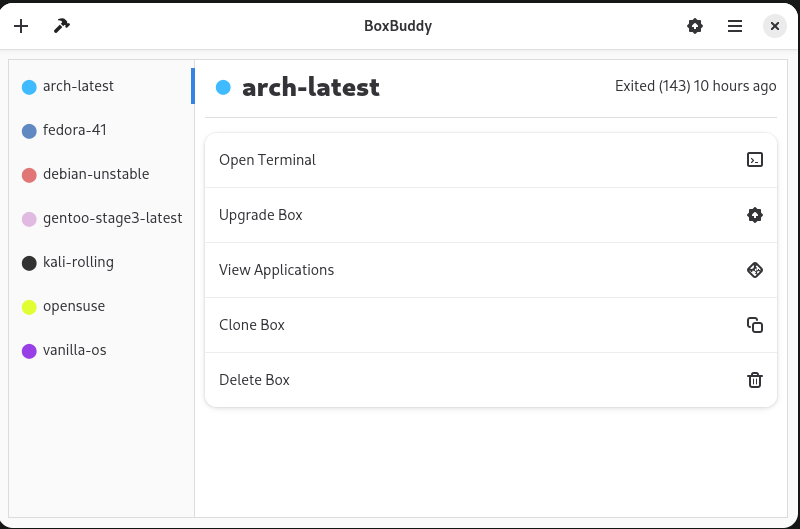The width and height of the screenshot is (800, 529).
Task: Open the kali-rolling box page
Action: (78, 262)
